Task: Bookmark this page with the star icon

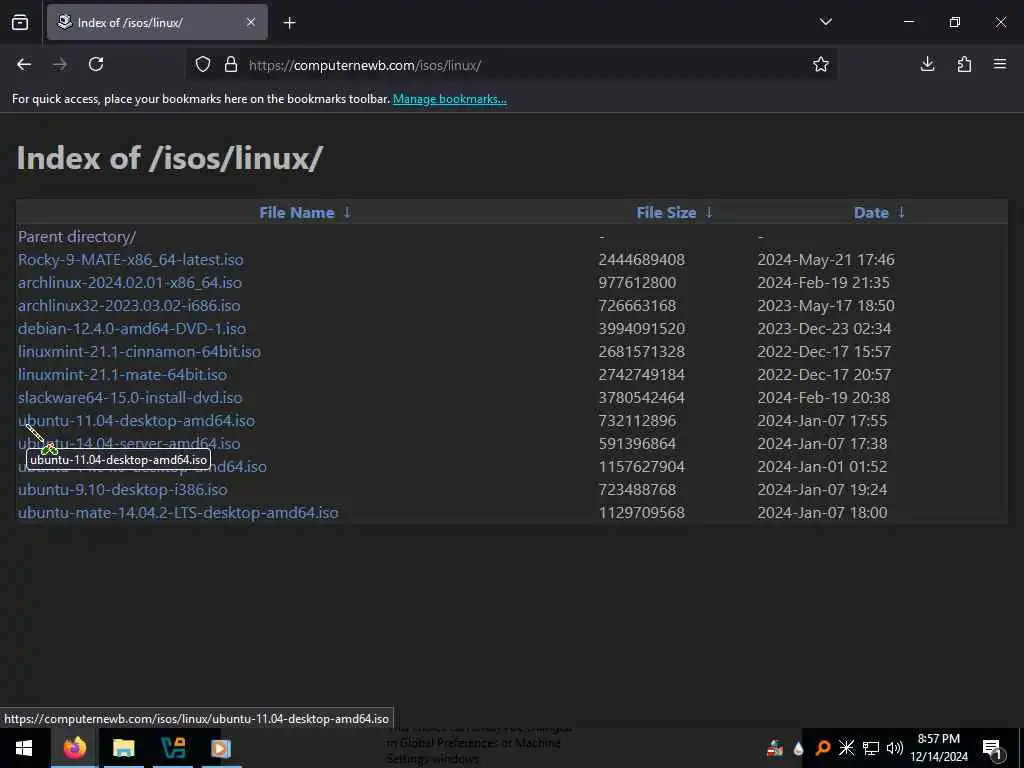Action: click(x=821, y=64)
